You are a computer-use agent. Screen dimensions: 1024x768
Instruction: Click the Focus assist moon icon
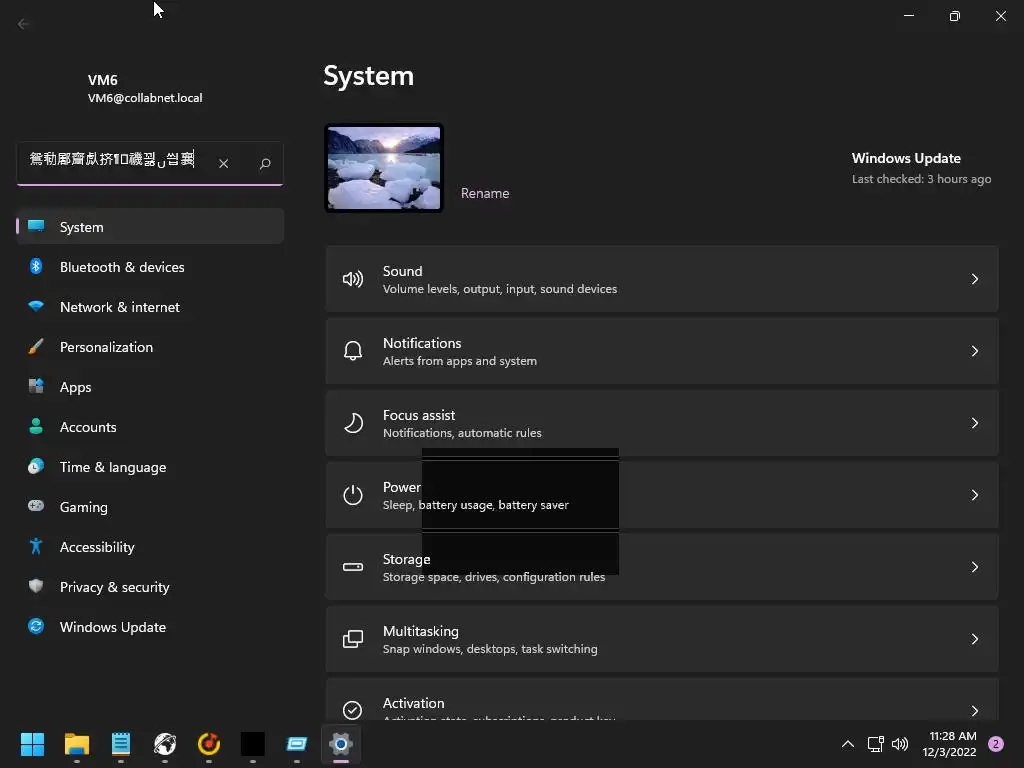click(x=353, y=423)
